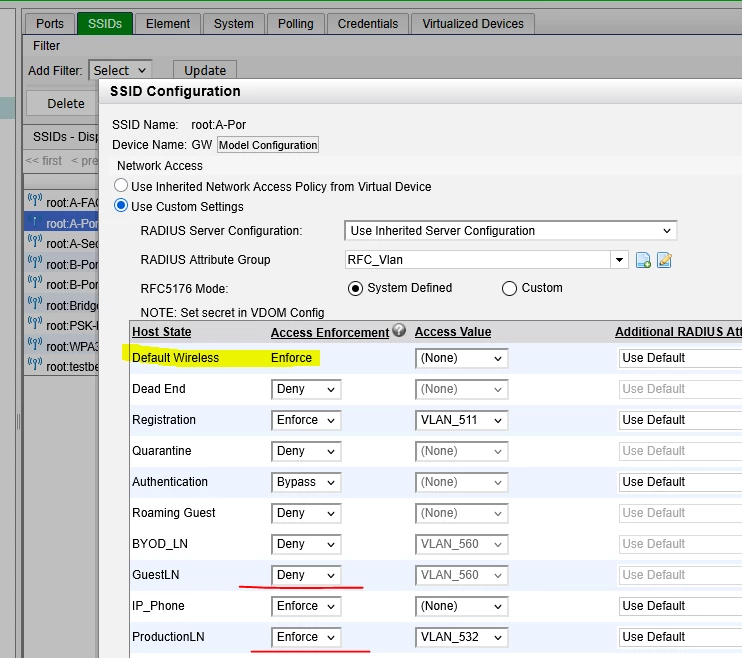Open Model Configuration for device GW
The image size is (742, 658).
tap(268, 145)
